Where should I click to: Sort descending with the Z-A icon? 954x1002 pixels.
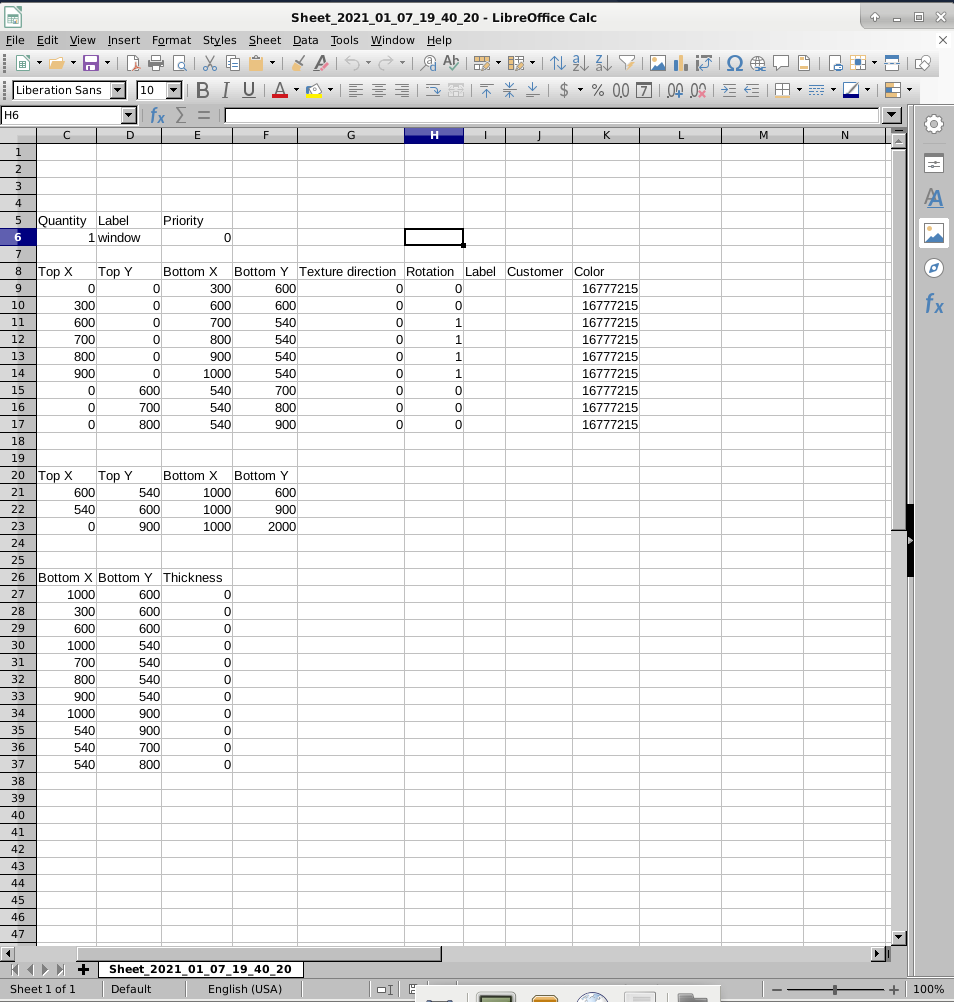click(603, 63)
